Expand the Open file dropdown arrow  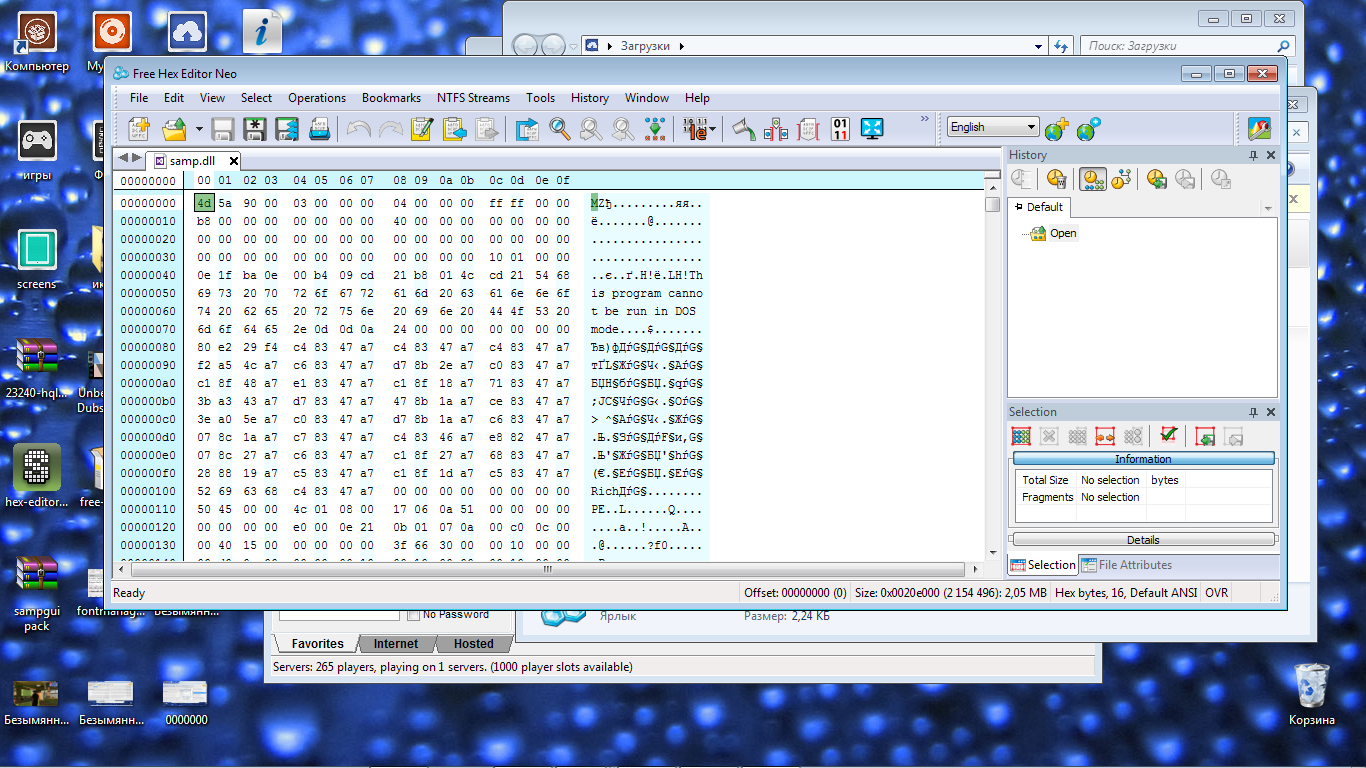coord(199,129)
